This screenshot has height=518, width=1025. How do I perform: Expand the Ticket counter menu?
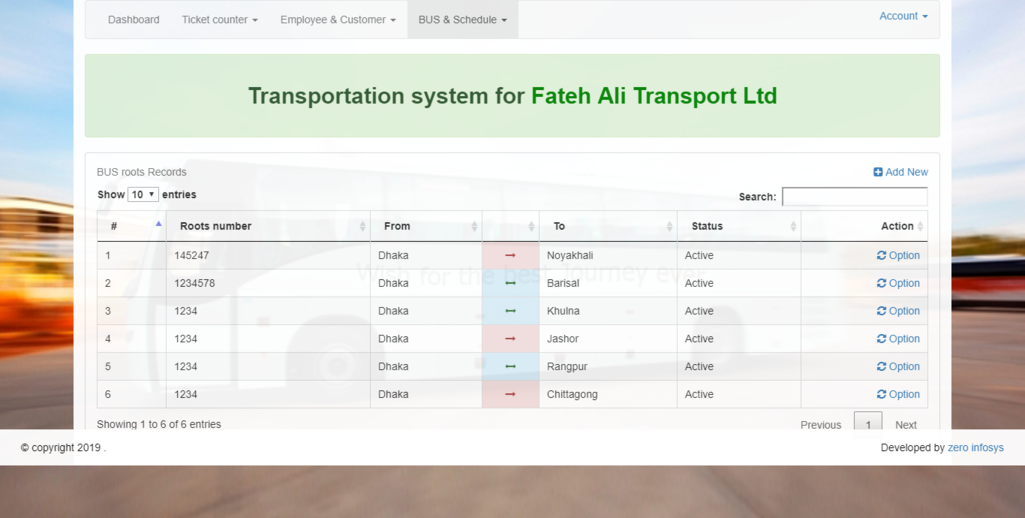coord(219,20)
